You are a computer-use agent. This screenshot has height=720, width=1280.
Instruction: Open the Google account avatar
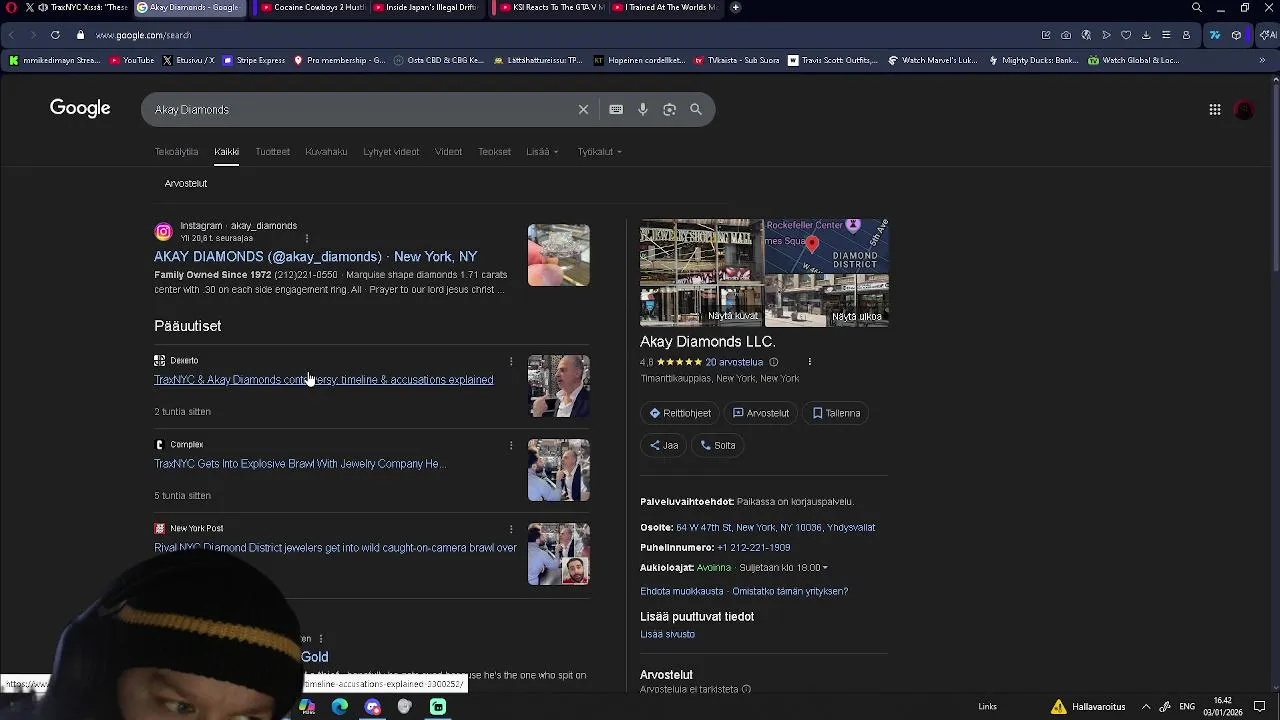(1244, 110)
